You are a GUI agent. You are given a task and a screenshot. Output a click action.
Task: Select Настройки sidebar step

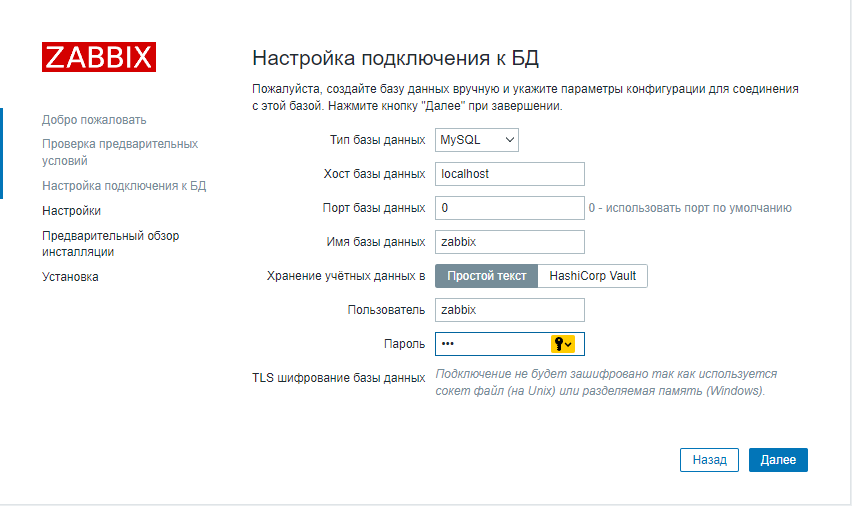(71, 211)
